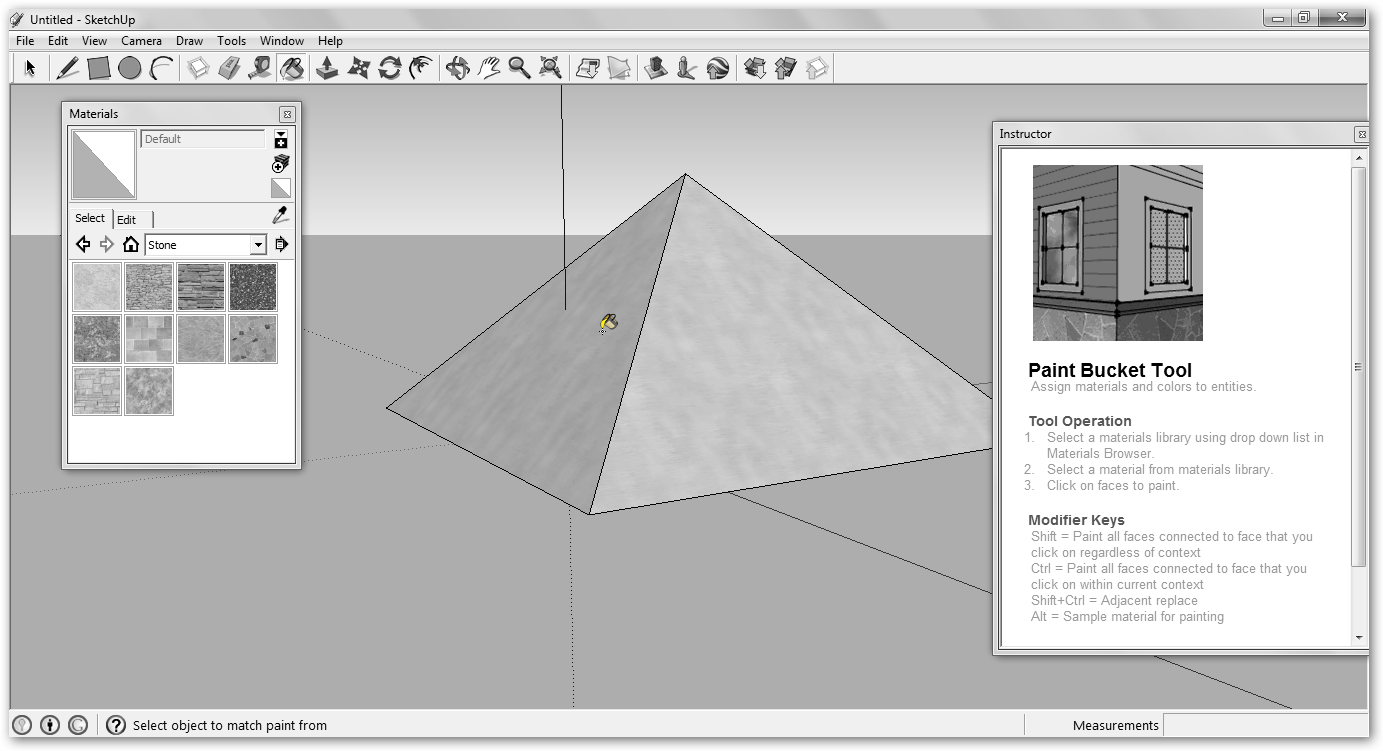Toggle the secondary selection pane button
This screenshot has height=751, width=1383.
click(281, 139)
